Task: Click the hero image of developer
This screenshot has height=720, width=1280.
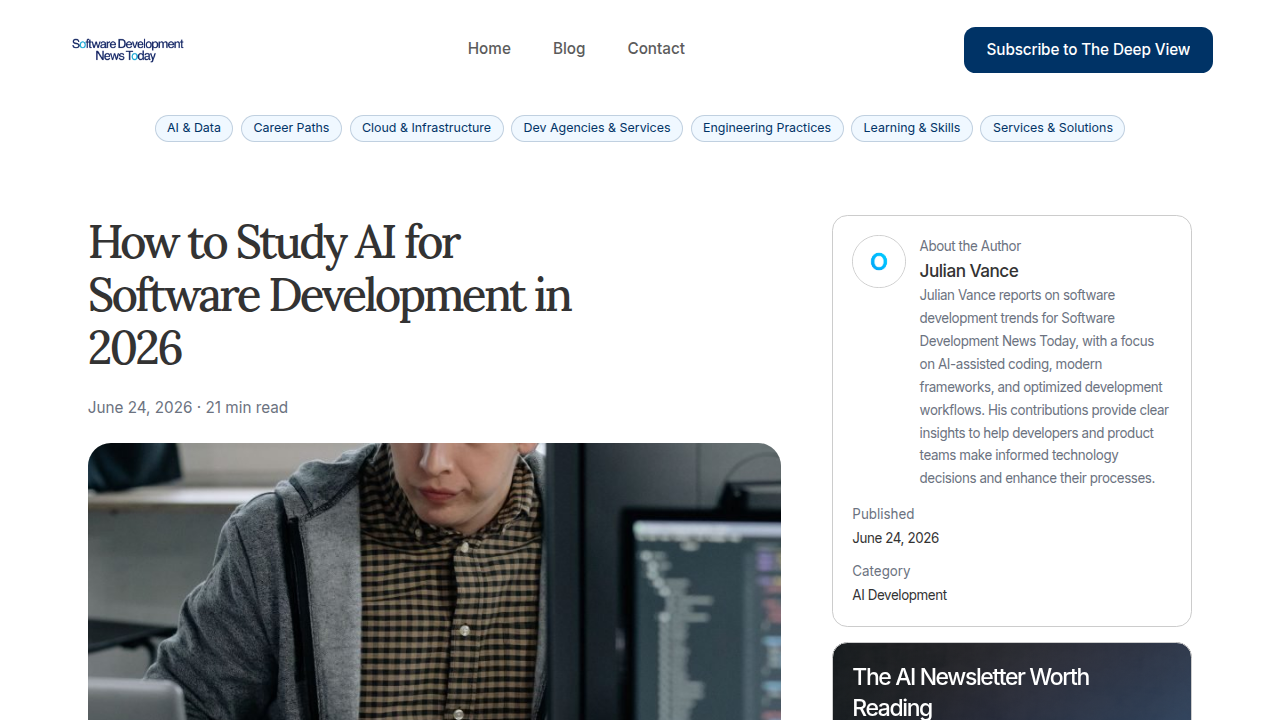Action: pos(434,581)
